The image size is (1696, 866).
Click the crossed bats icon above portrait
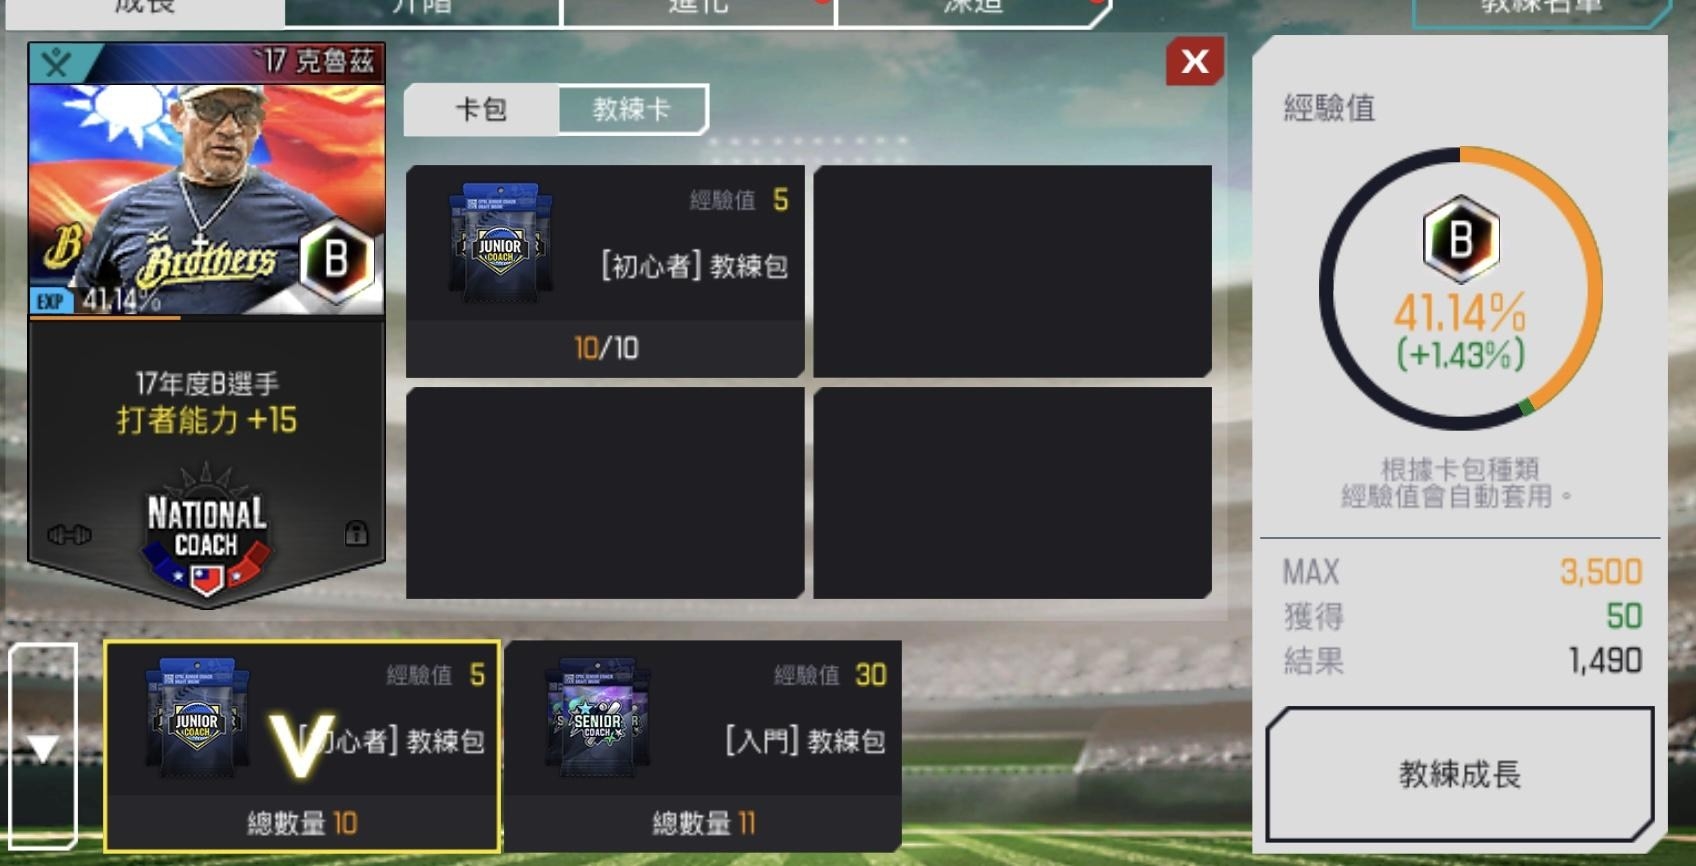pos(56,62)
